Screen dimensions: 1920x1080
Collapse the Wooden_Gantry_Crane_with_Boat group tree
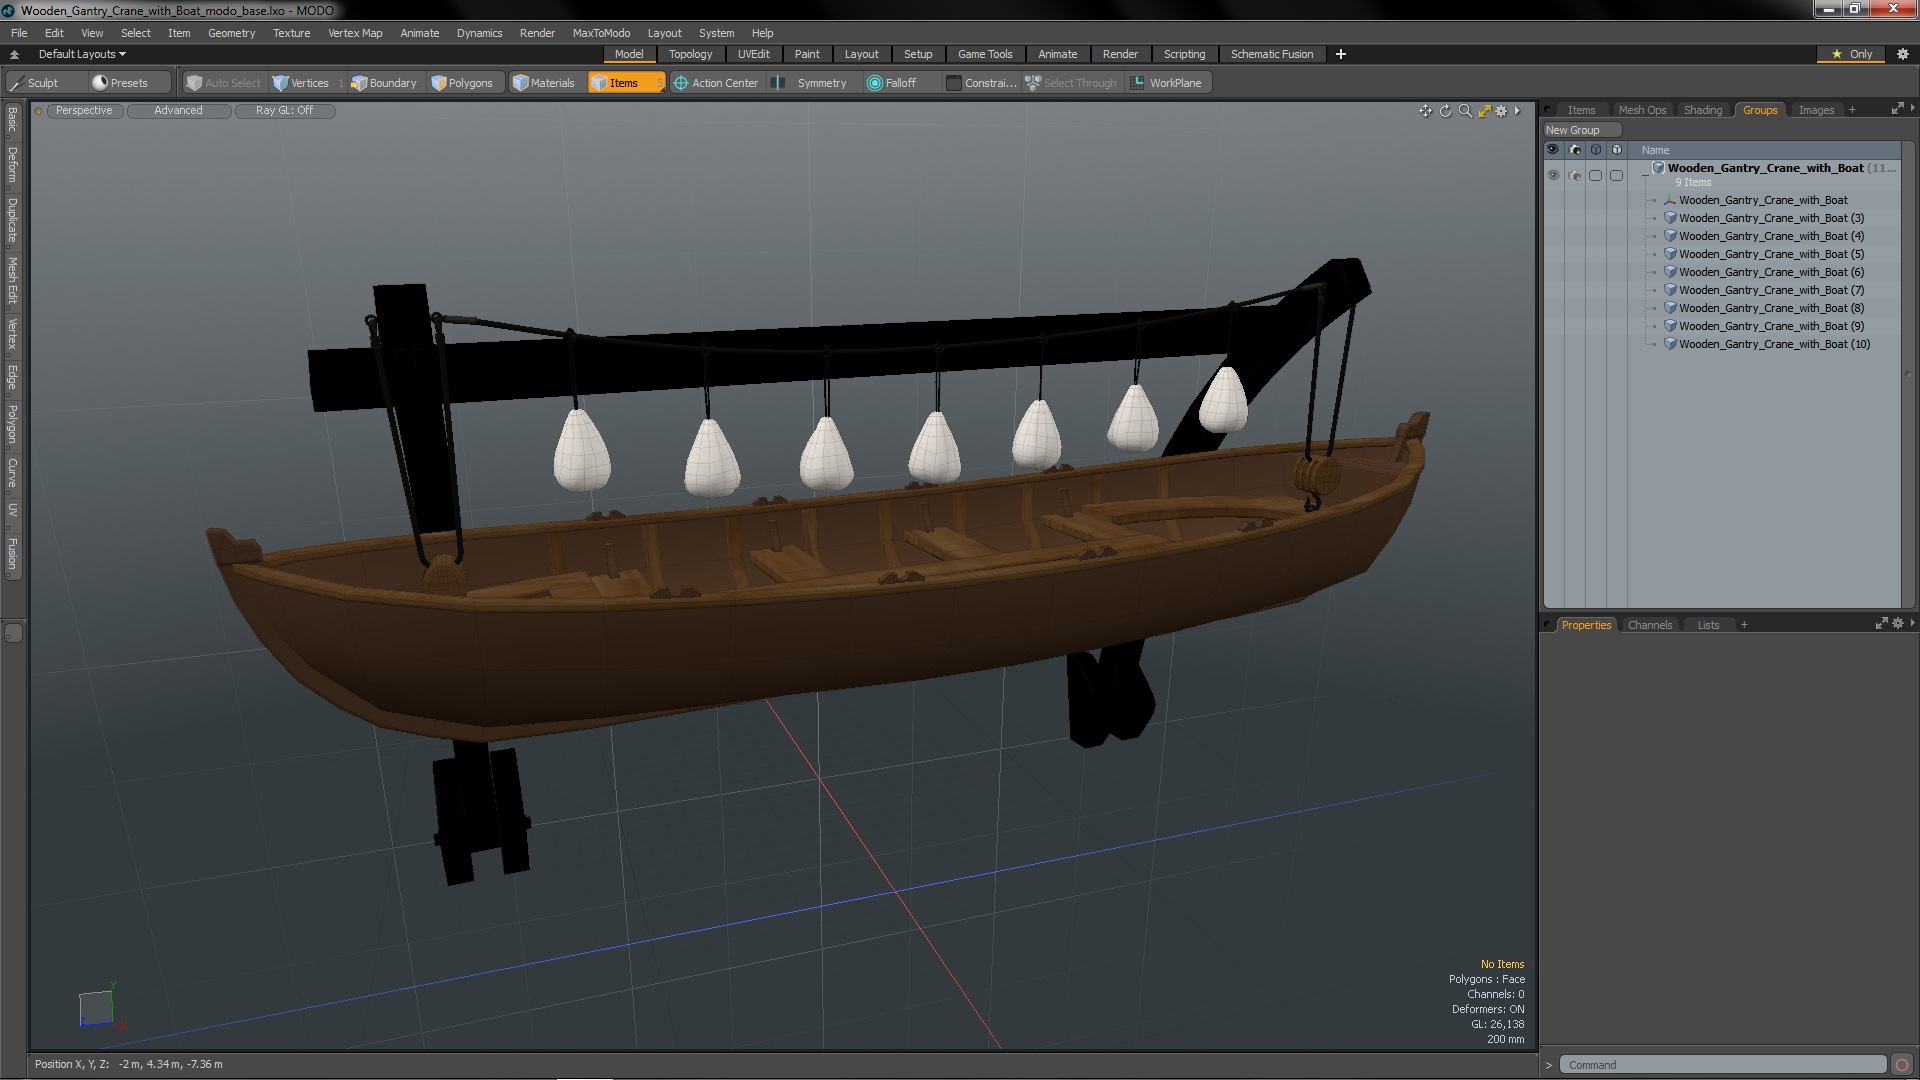tap(1645, 175)
